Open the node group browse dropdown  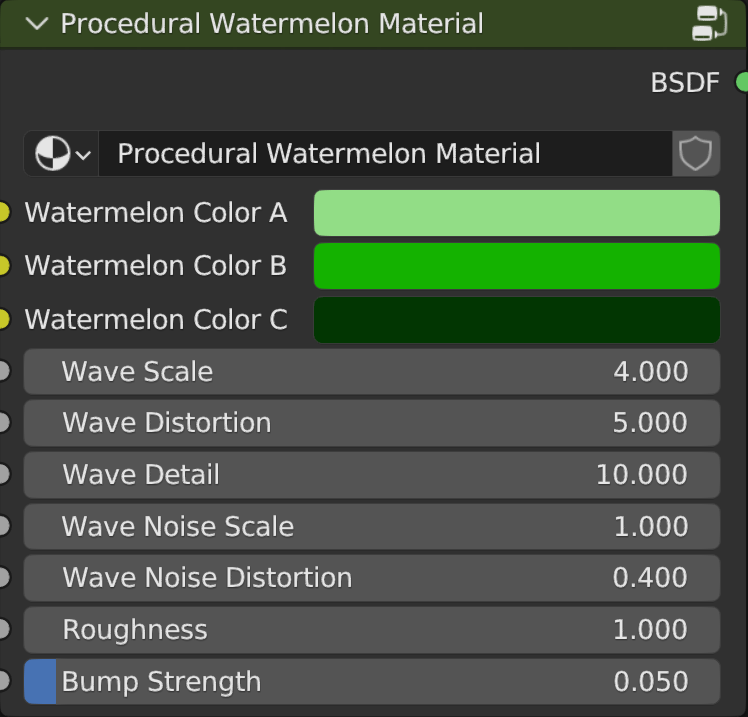click(62, 154)
